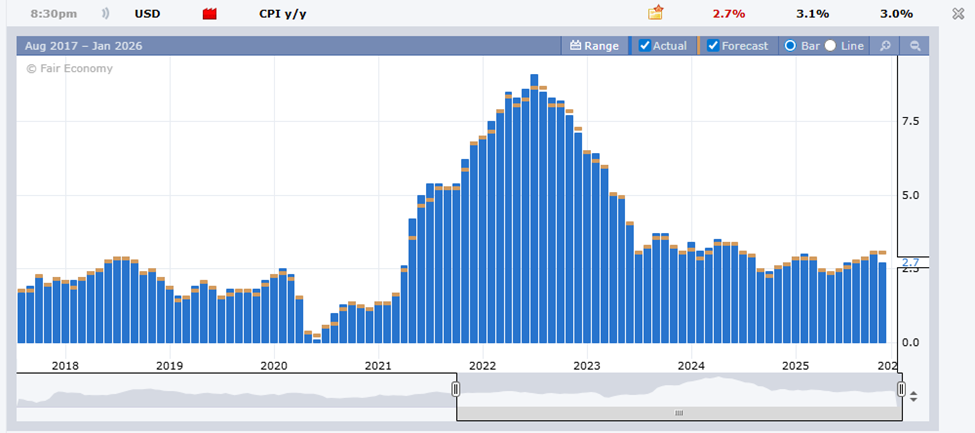
Task: Click the navigator horizontal scrollbar grip
Action: pos(678,412)
